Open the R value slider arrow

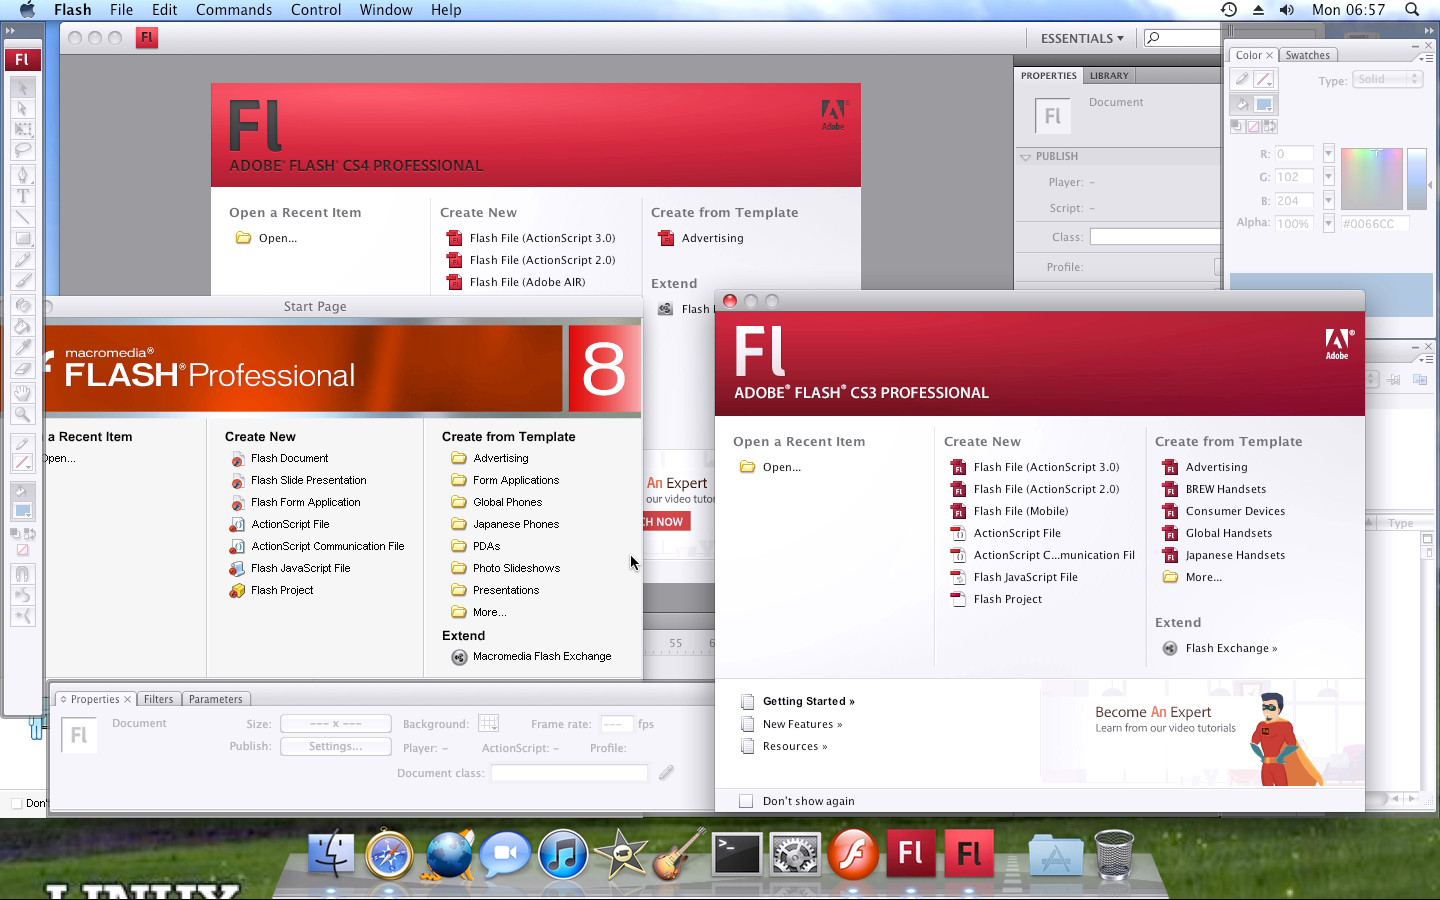[1328, 153]
